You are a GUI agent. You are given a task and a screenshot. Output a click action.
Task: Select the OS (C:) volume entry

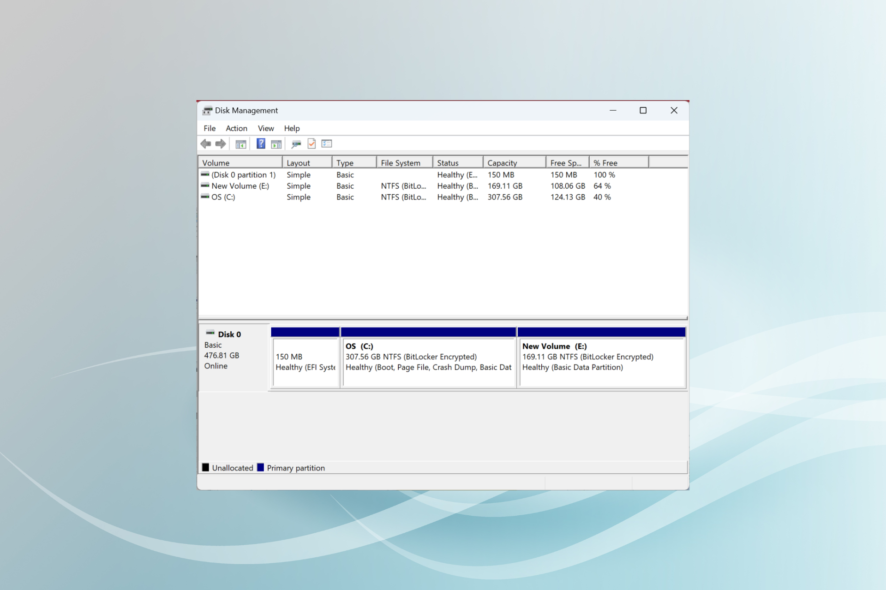(x=222, y=197)
